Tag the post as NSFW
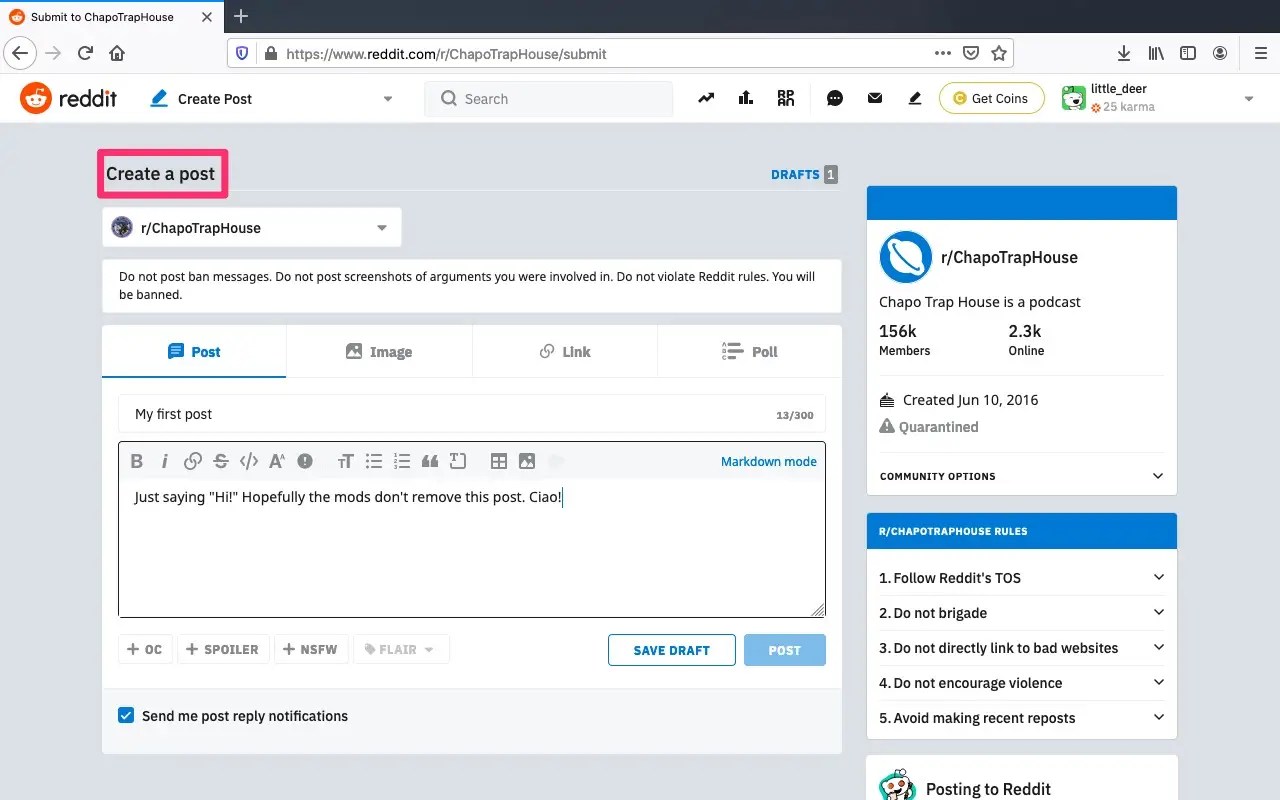The height and width of the screenshot is (800, 1280). click(311, 649)
